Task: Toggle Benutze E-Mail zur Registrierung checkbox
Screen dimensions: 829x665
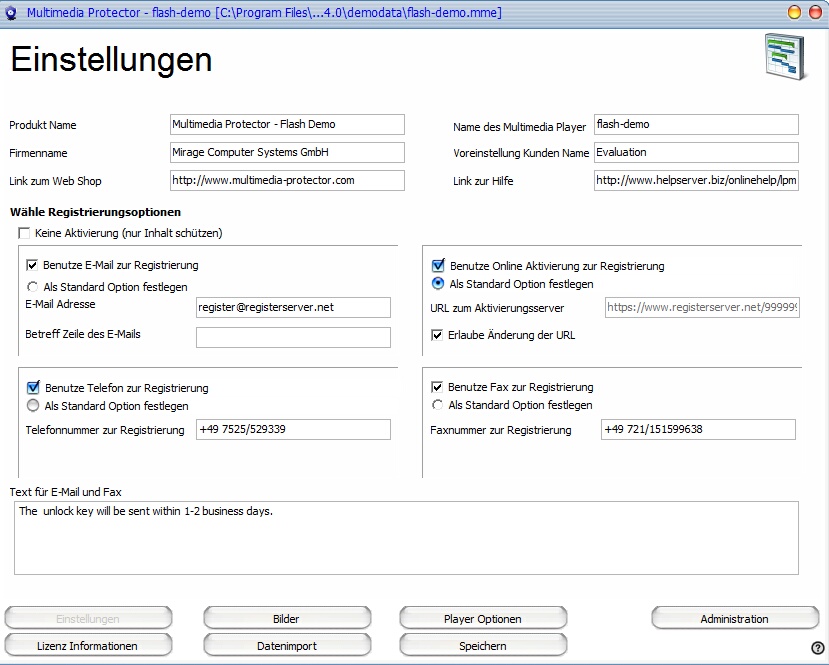Action: click(32, 265)
